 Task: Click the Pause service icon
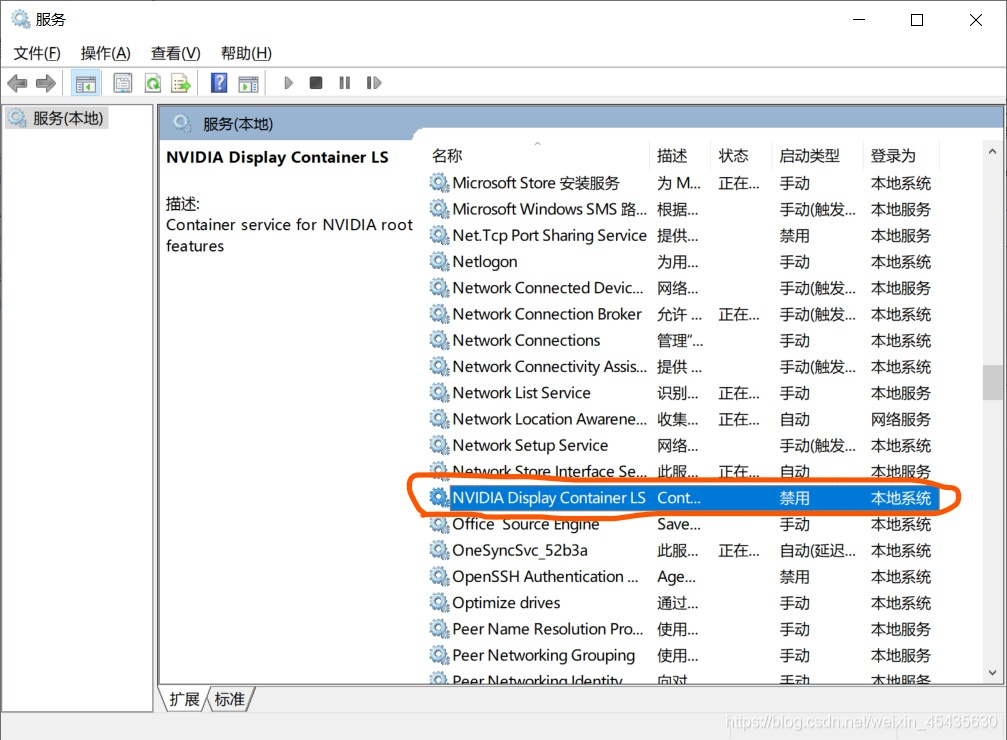(x=345, y=83)
